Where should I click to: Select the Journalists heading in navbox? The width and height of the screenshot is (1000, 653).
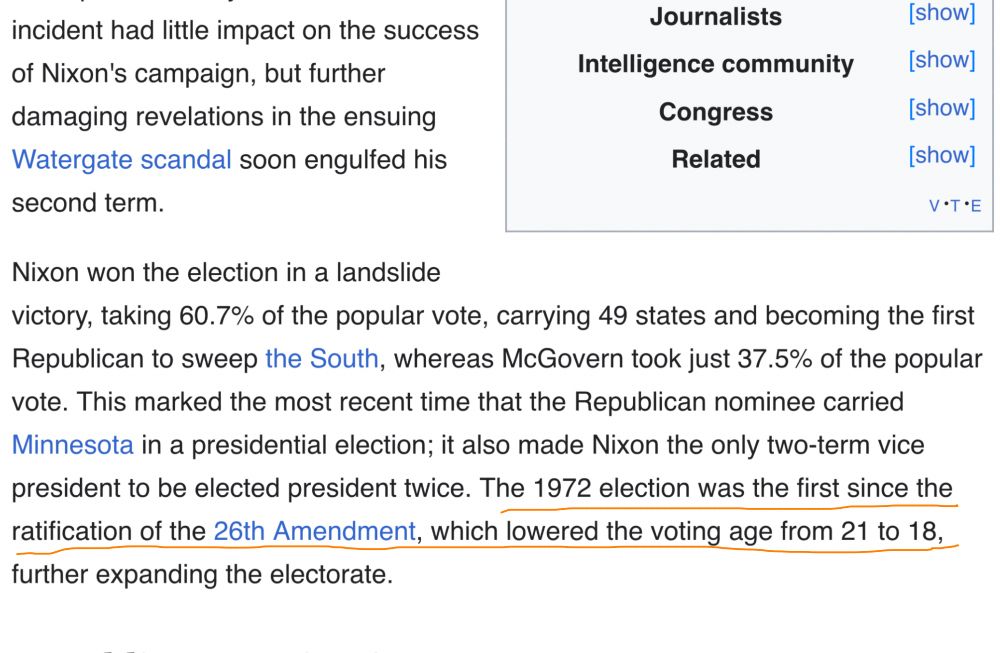click(716, 17)
